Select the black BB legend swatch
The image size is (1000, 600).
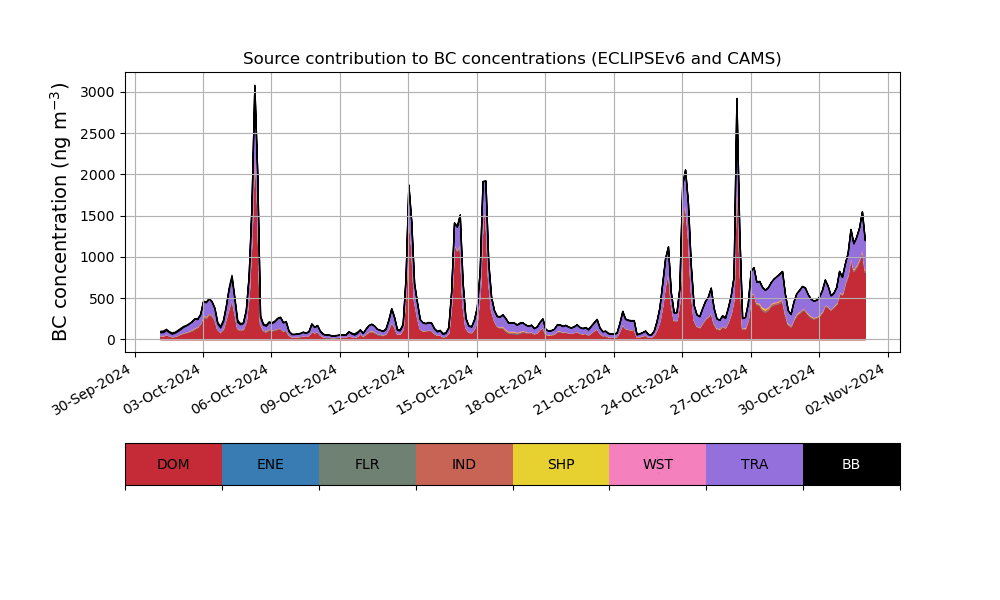point(852,464)
